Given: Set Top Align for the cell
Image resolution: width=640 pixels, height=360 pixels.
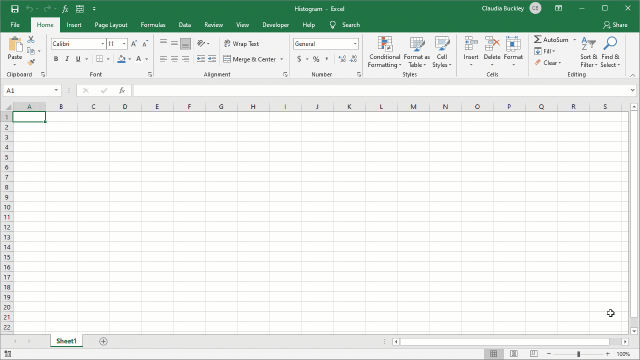Looking at the screenshot, I should pyautogui.click(x=163, y=43).
